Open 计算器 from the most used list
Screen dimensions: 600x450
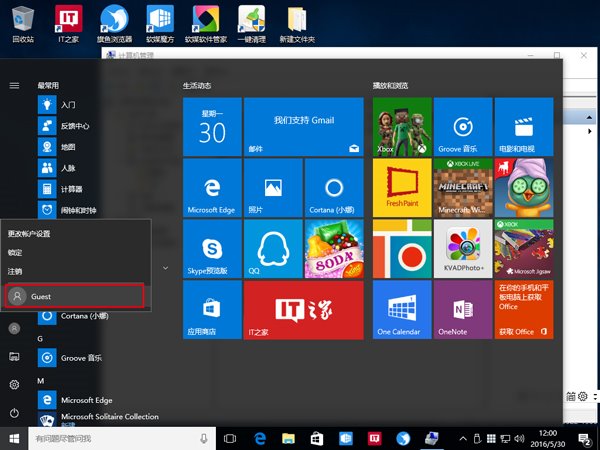point(74,188)
